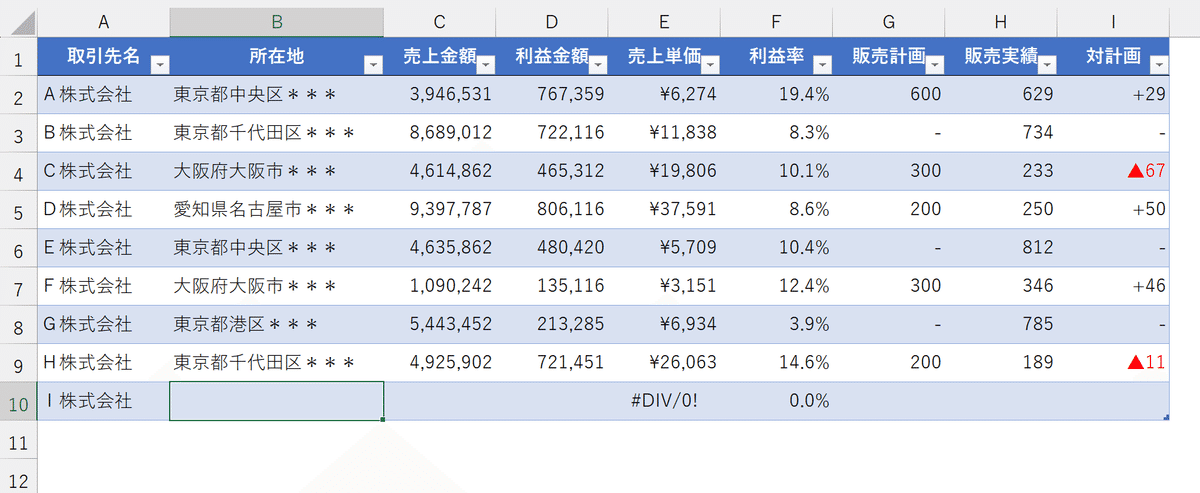Select cell C株式会社

click(103, 171)
